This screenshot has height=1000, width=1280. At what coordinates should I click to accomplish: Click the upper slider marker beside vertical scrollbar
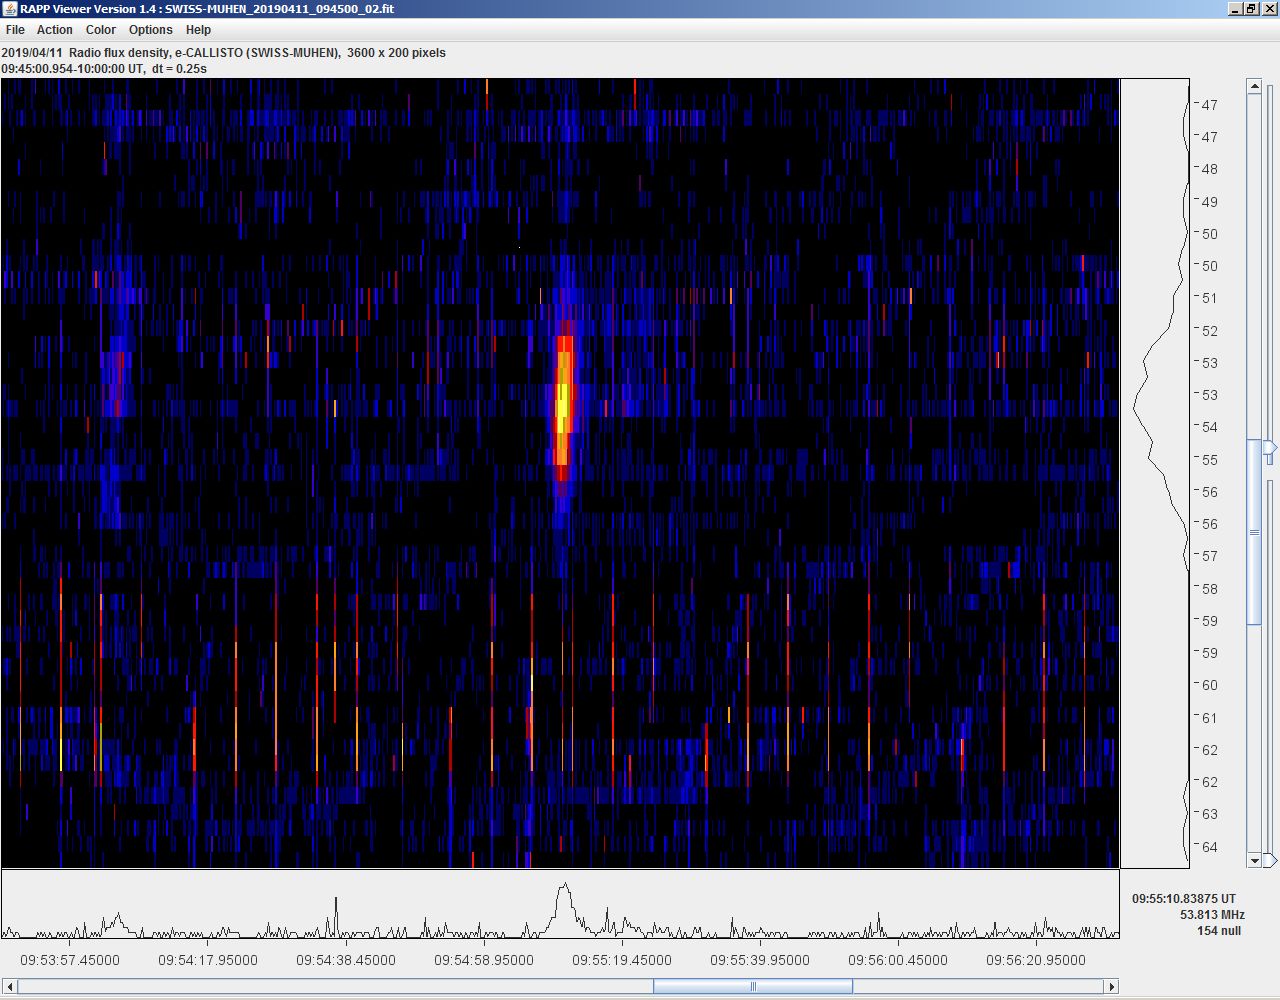1271,447
